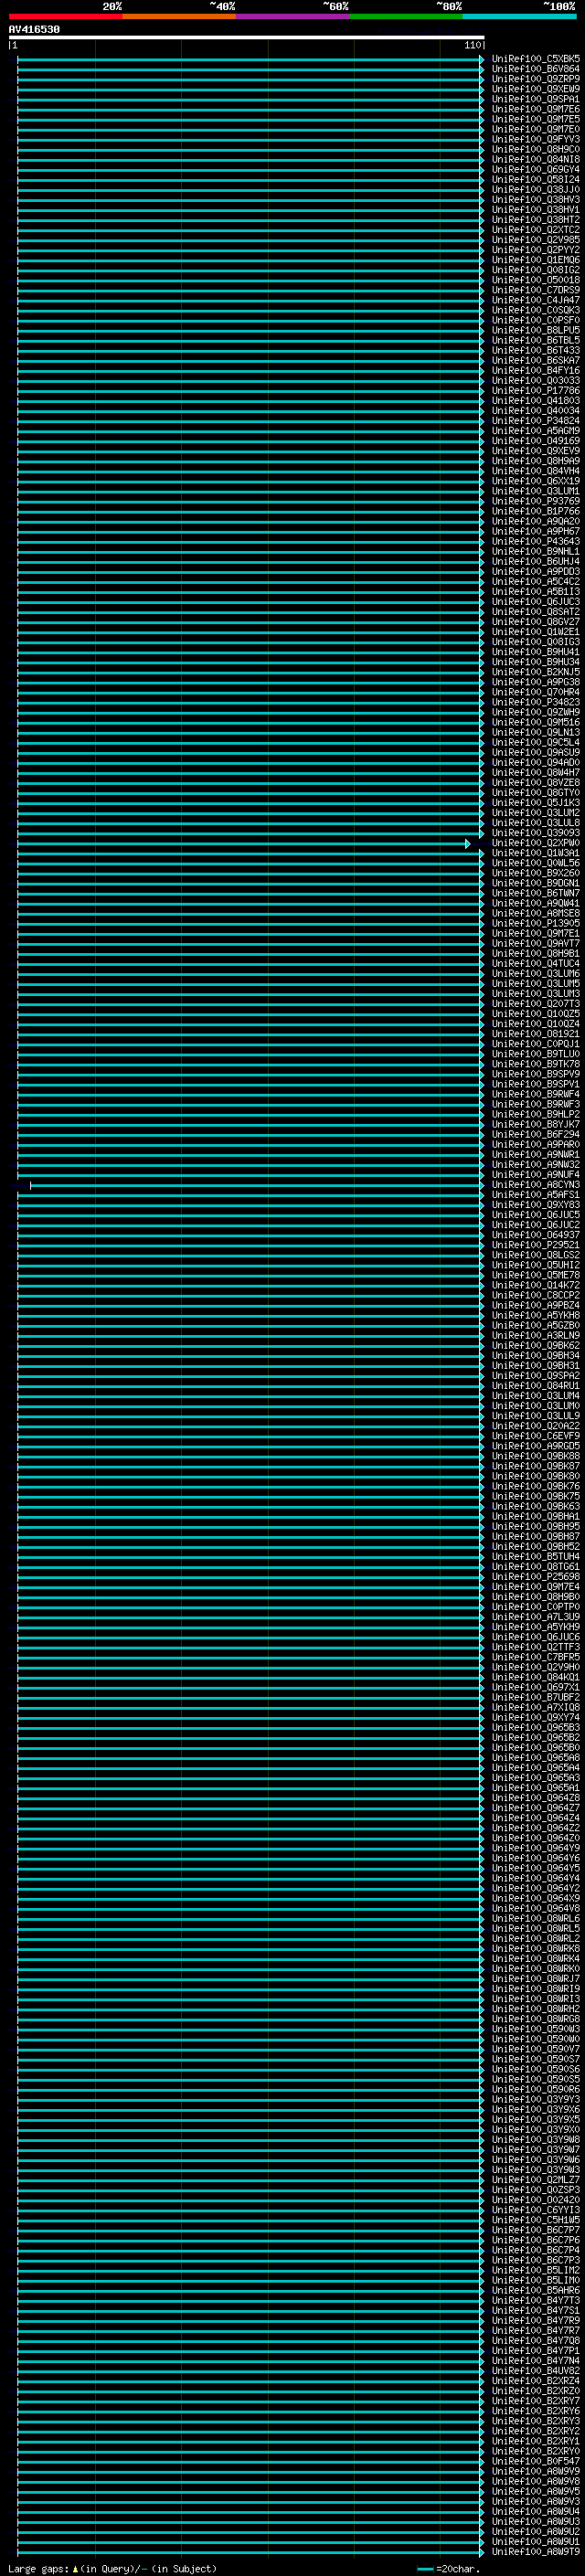This screenshot has height=2576, width=585.
Task: Open hit UniRef100_Q84NI8
Action: [536, 160]
